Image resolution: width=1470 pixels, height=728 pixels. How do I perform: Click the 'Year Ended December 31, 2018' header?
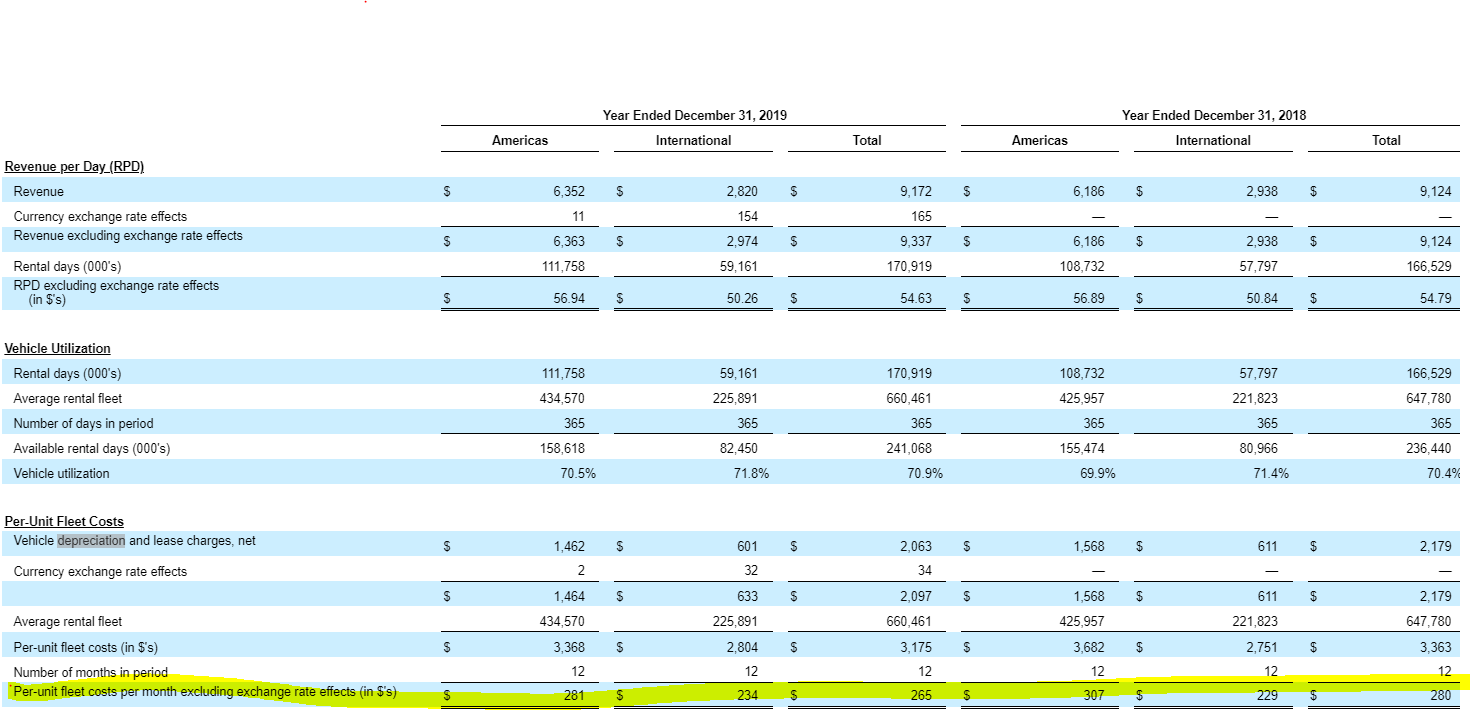pyautogui.click(x=1213, y=115)
